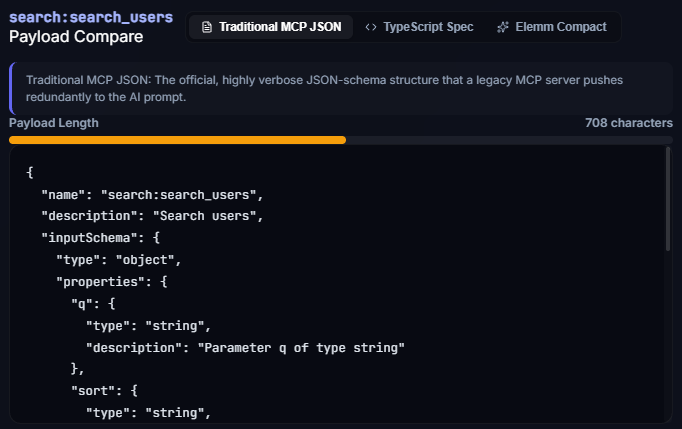Click the orange payload length progress bar
The image size is (682, 429).
tap(177, 140)
